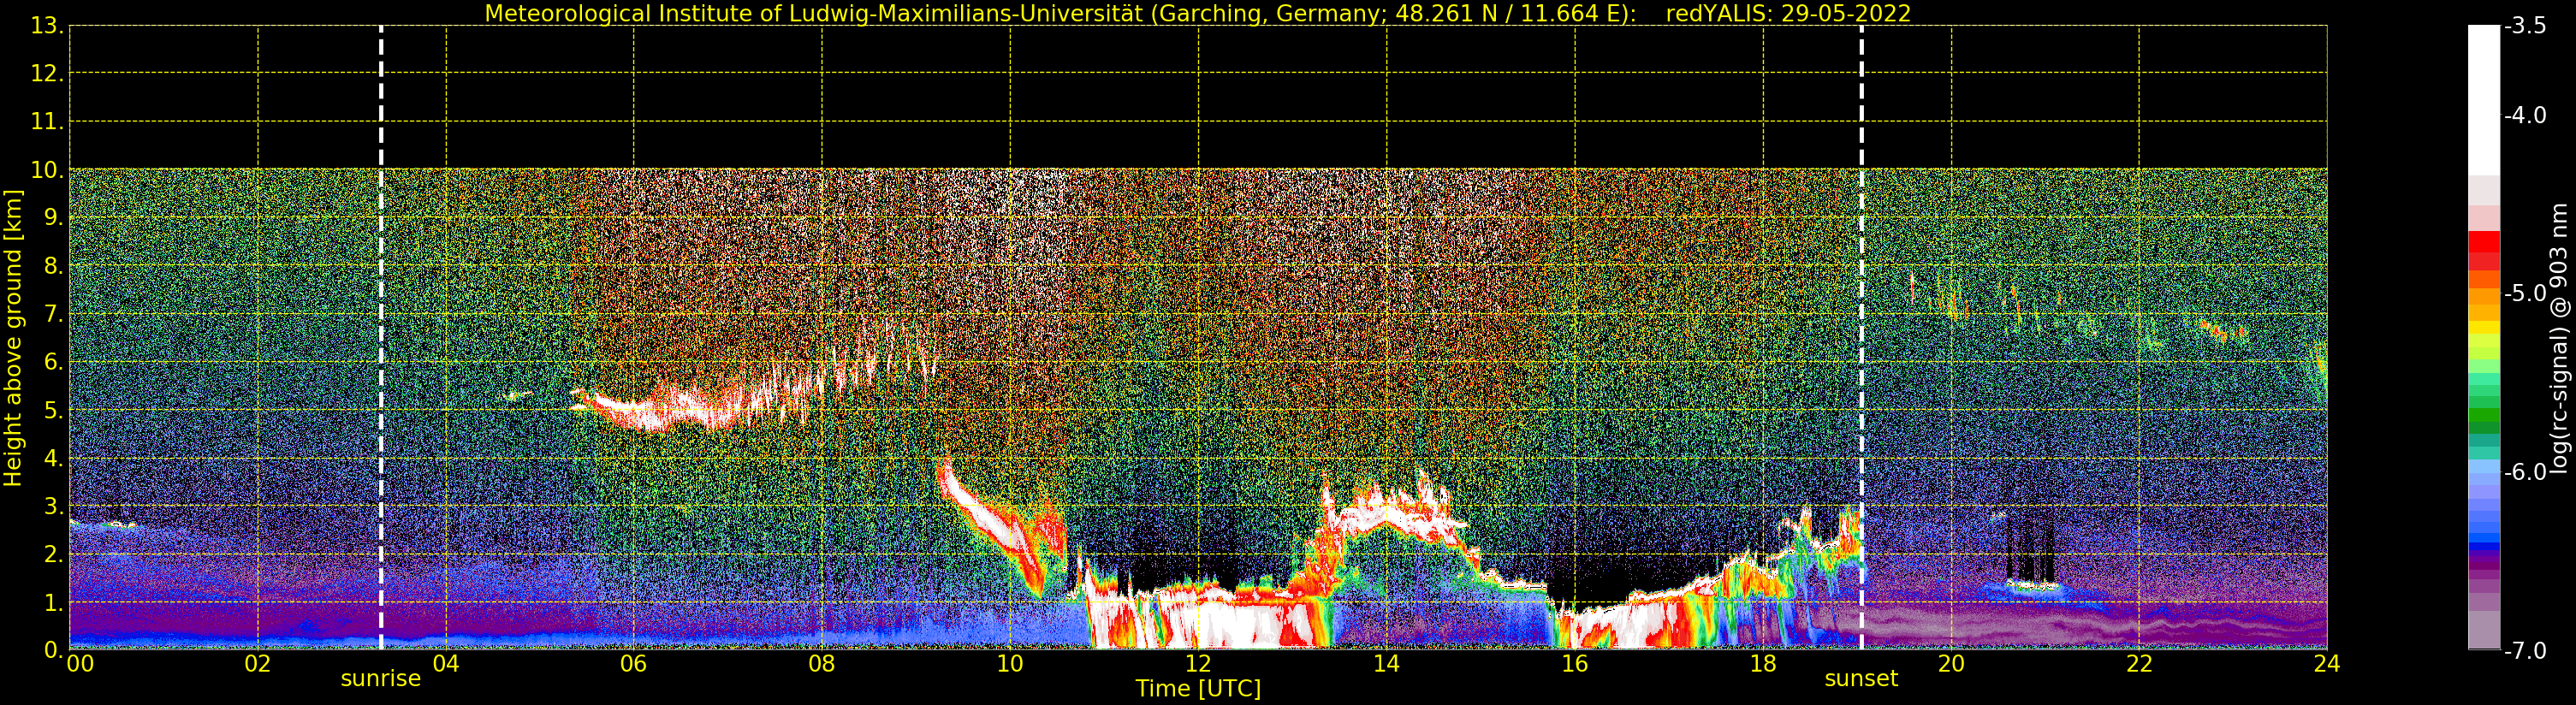The width and height of the screenshot is (2576, 705).
Task: Select the '14' time tick label
Action: pyautogui.click(x=1386, y=664)
